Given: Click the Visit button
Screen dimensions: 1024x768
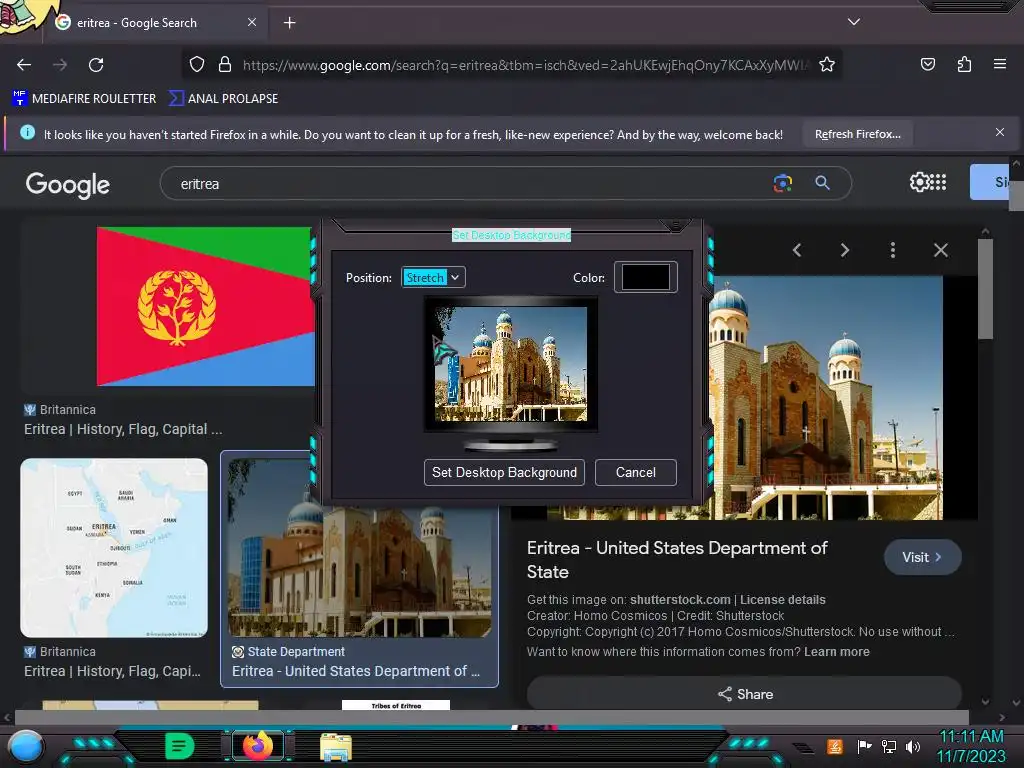Looking at the screenshot, I should coord(922,557).
